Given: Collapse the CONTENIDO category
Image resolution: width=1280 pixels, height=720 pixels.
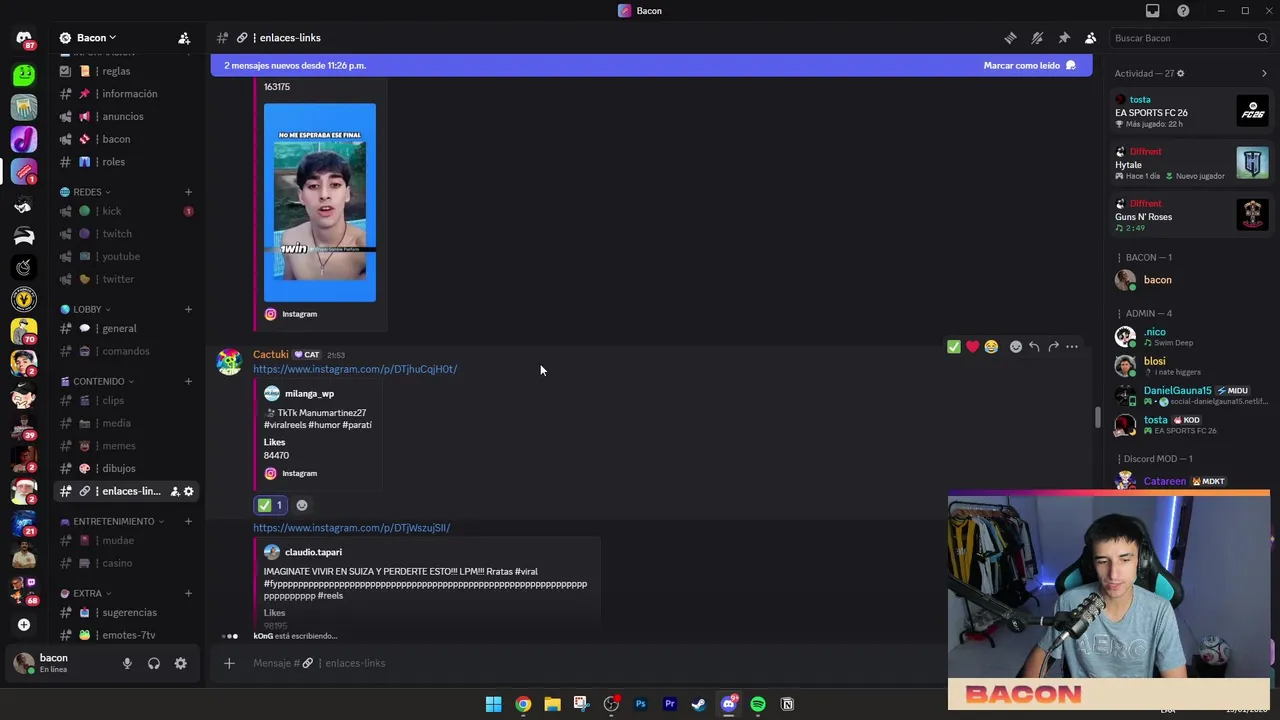Looking at the screenshot, I should (97, 381).
